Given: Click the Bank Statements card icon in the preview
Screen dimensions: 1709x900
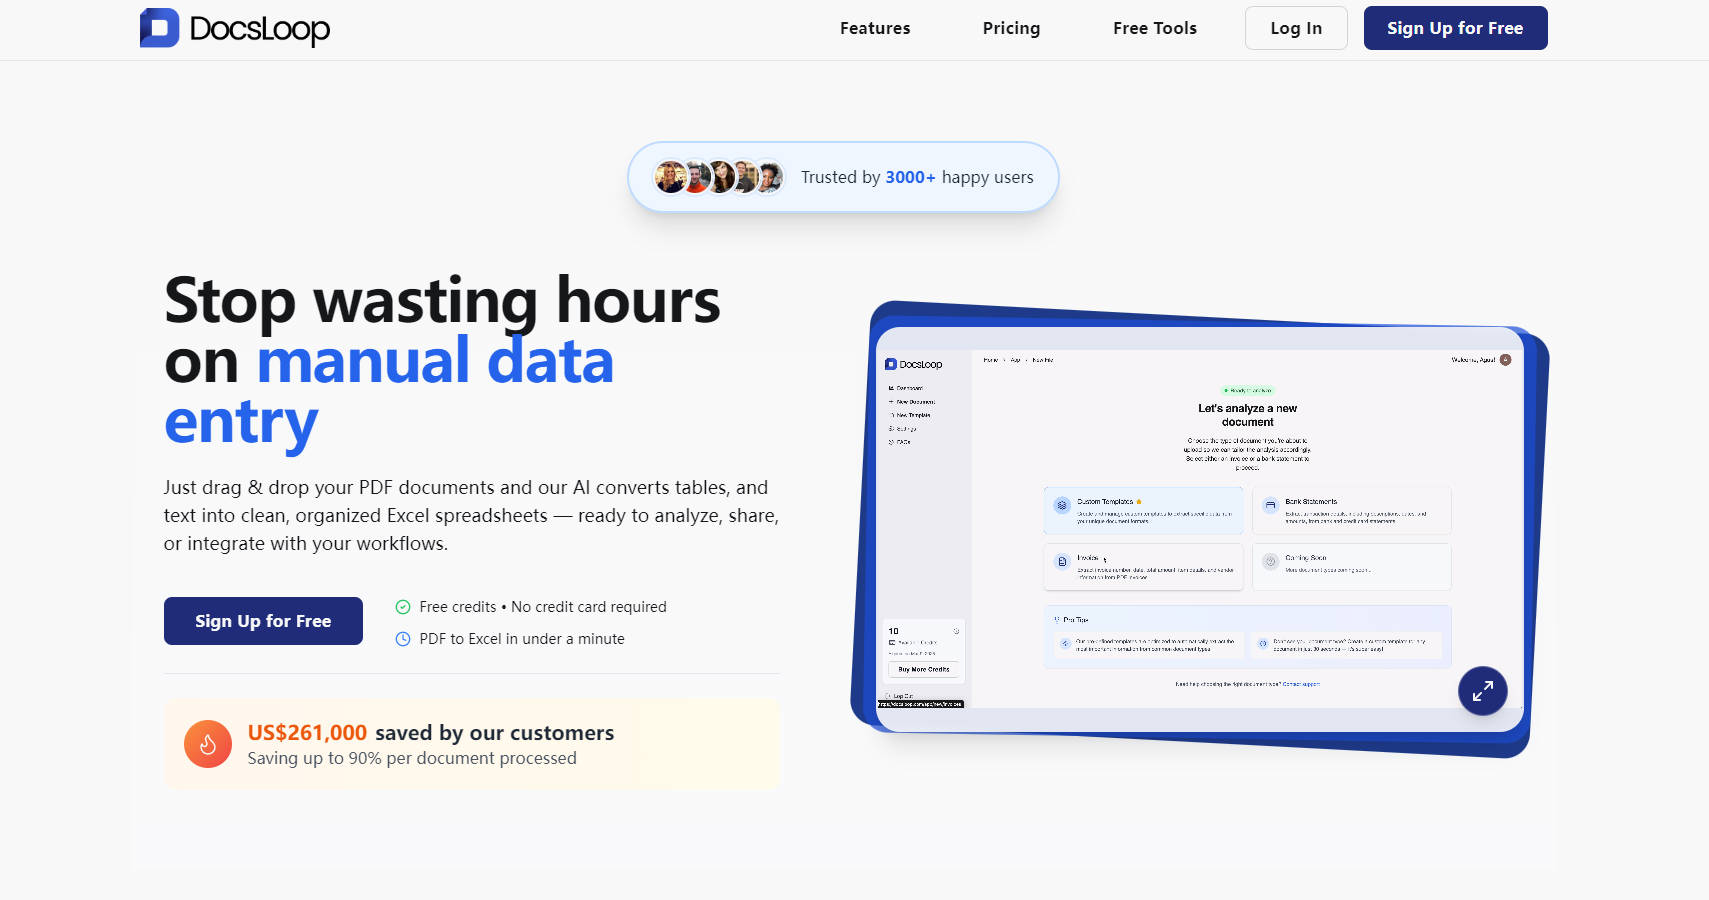Looking at the screenshot, I should tap(1270, 506).
